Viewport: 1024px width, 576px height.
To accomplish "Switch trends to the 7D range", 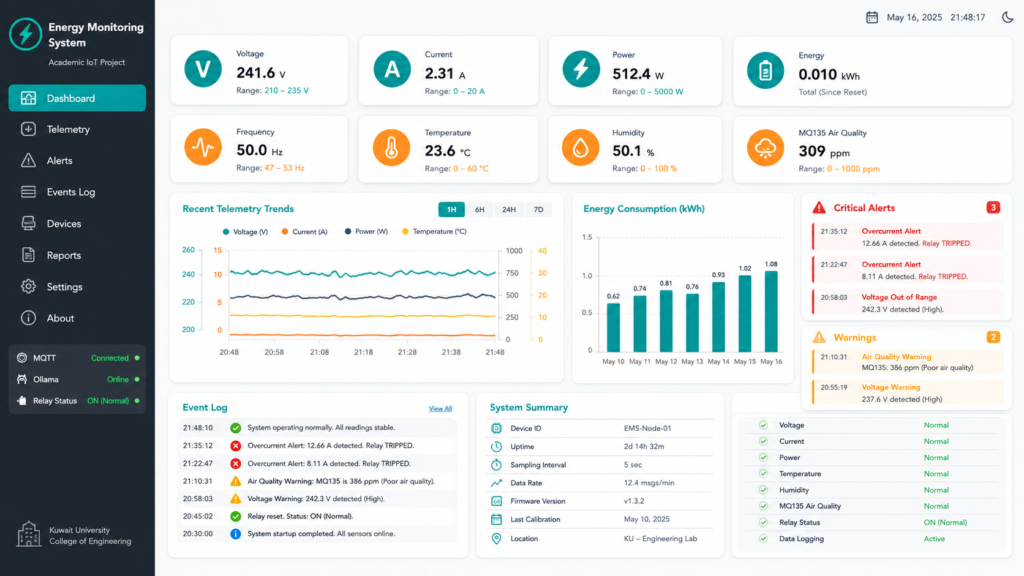I will tap(538, 210).
